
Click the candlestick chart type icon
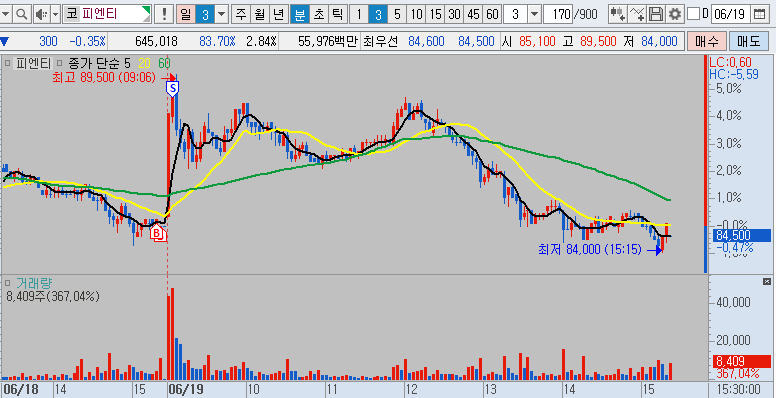pos(617,14)
